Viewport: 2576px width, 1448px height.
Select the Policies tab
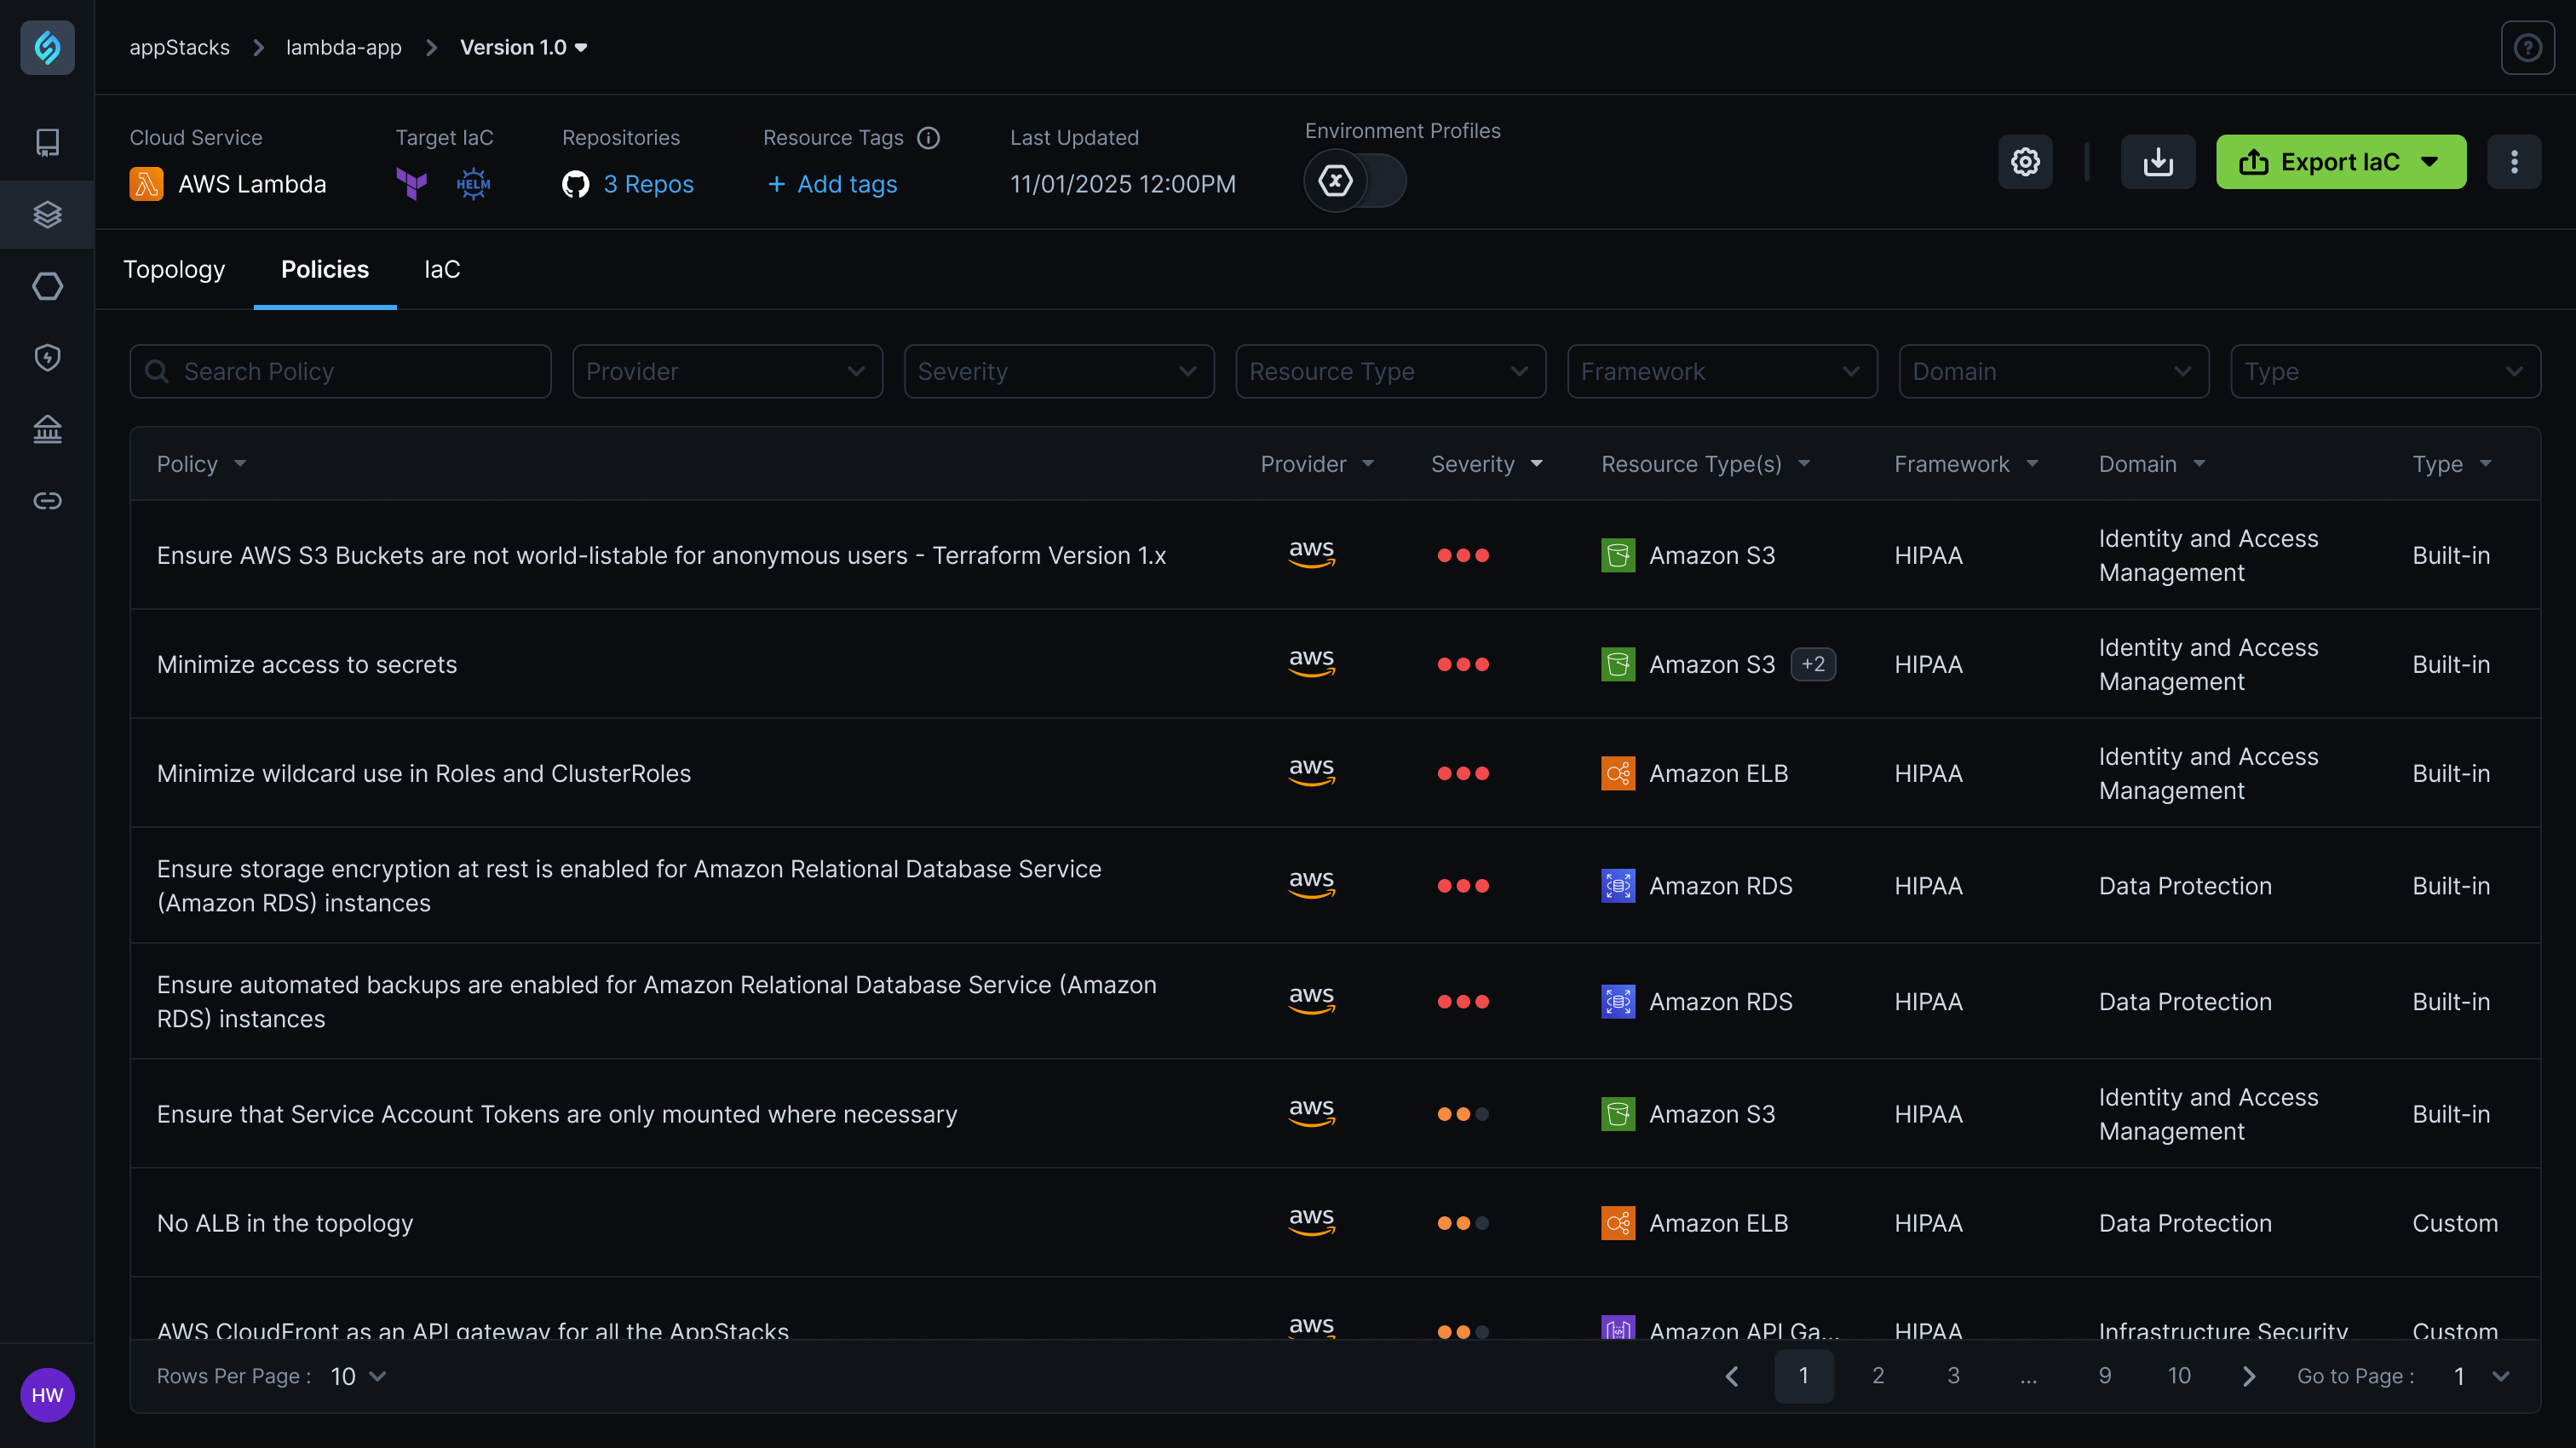click(x=325, y=269)
